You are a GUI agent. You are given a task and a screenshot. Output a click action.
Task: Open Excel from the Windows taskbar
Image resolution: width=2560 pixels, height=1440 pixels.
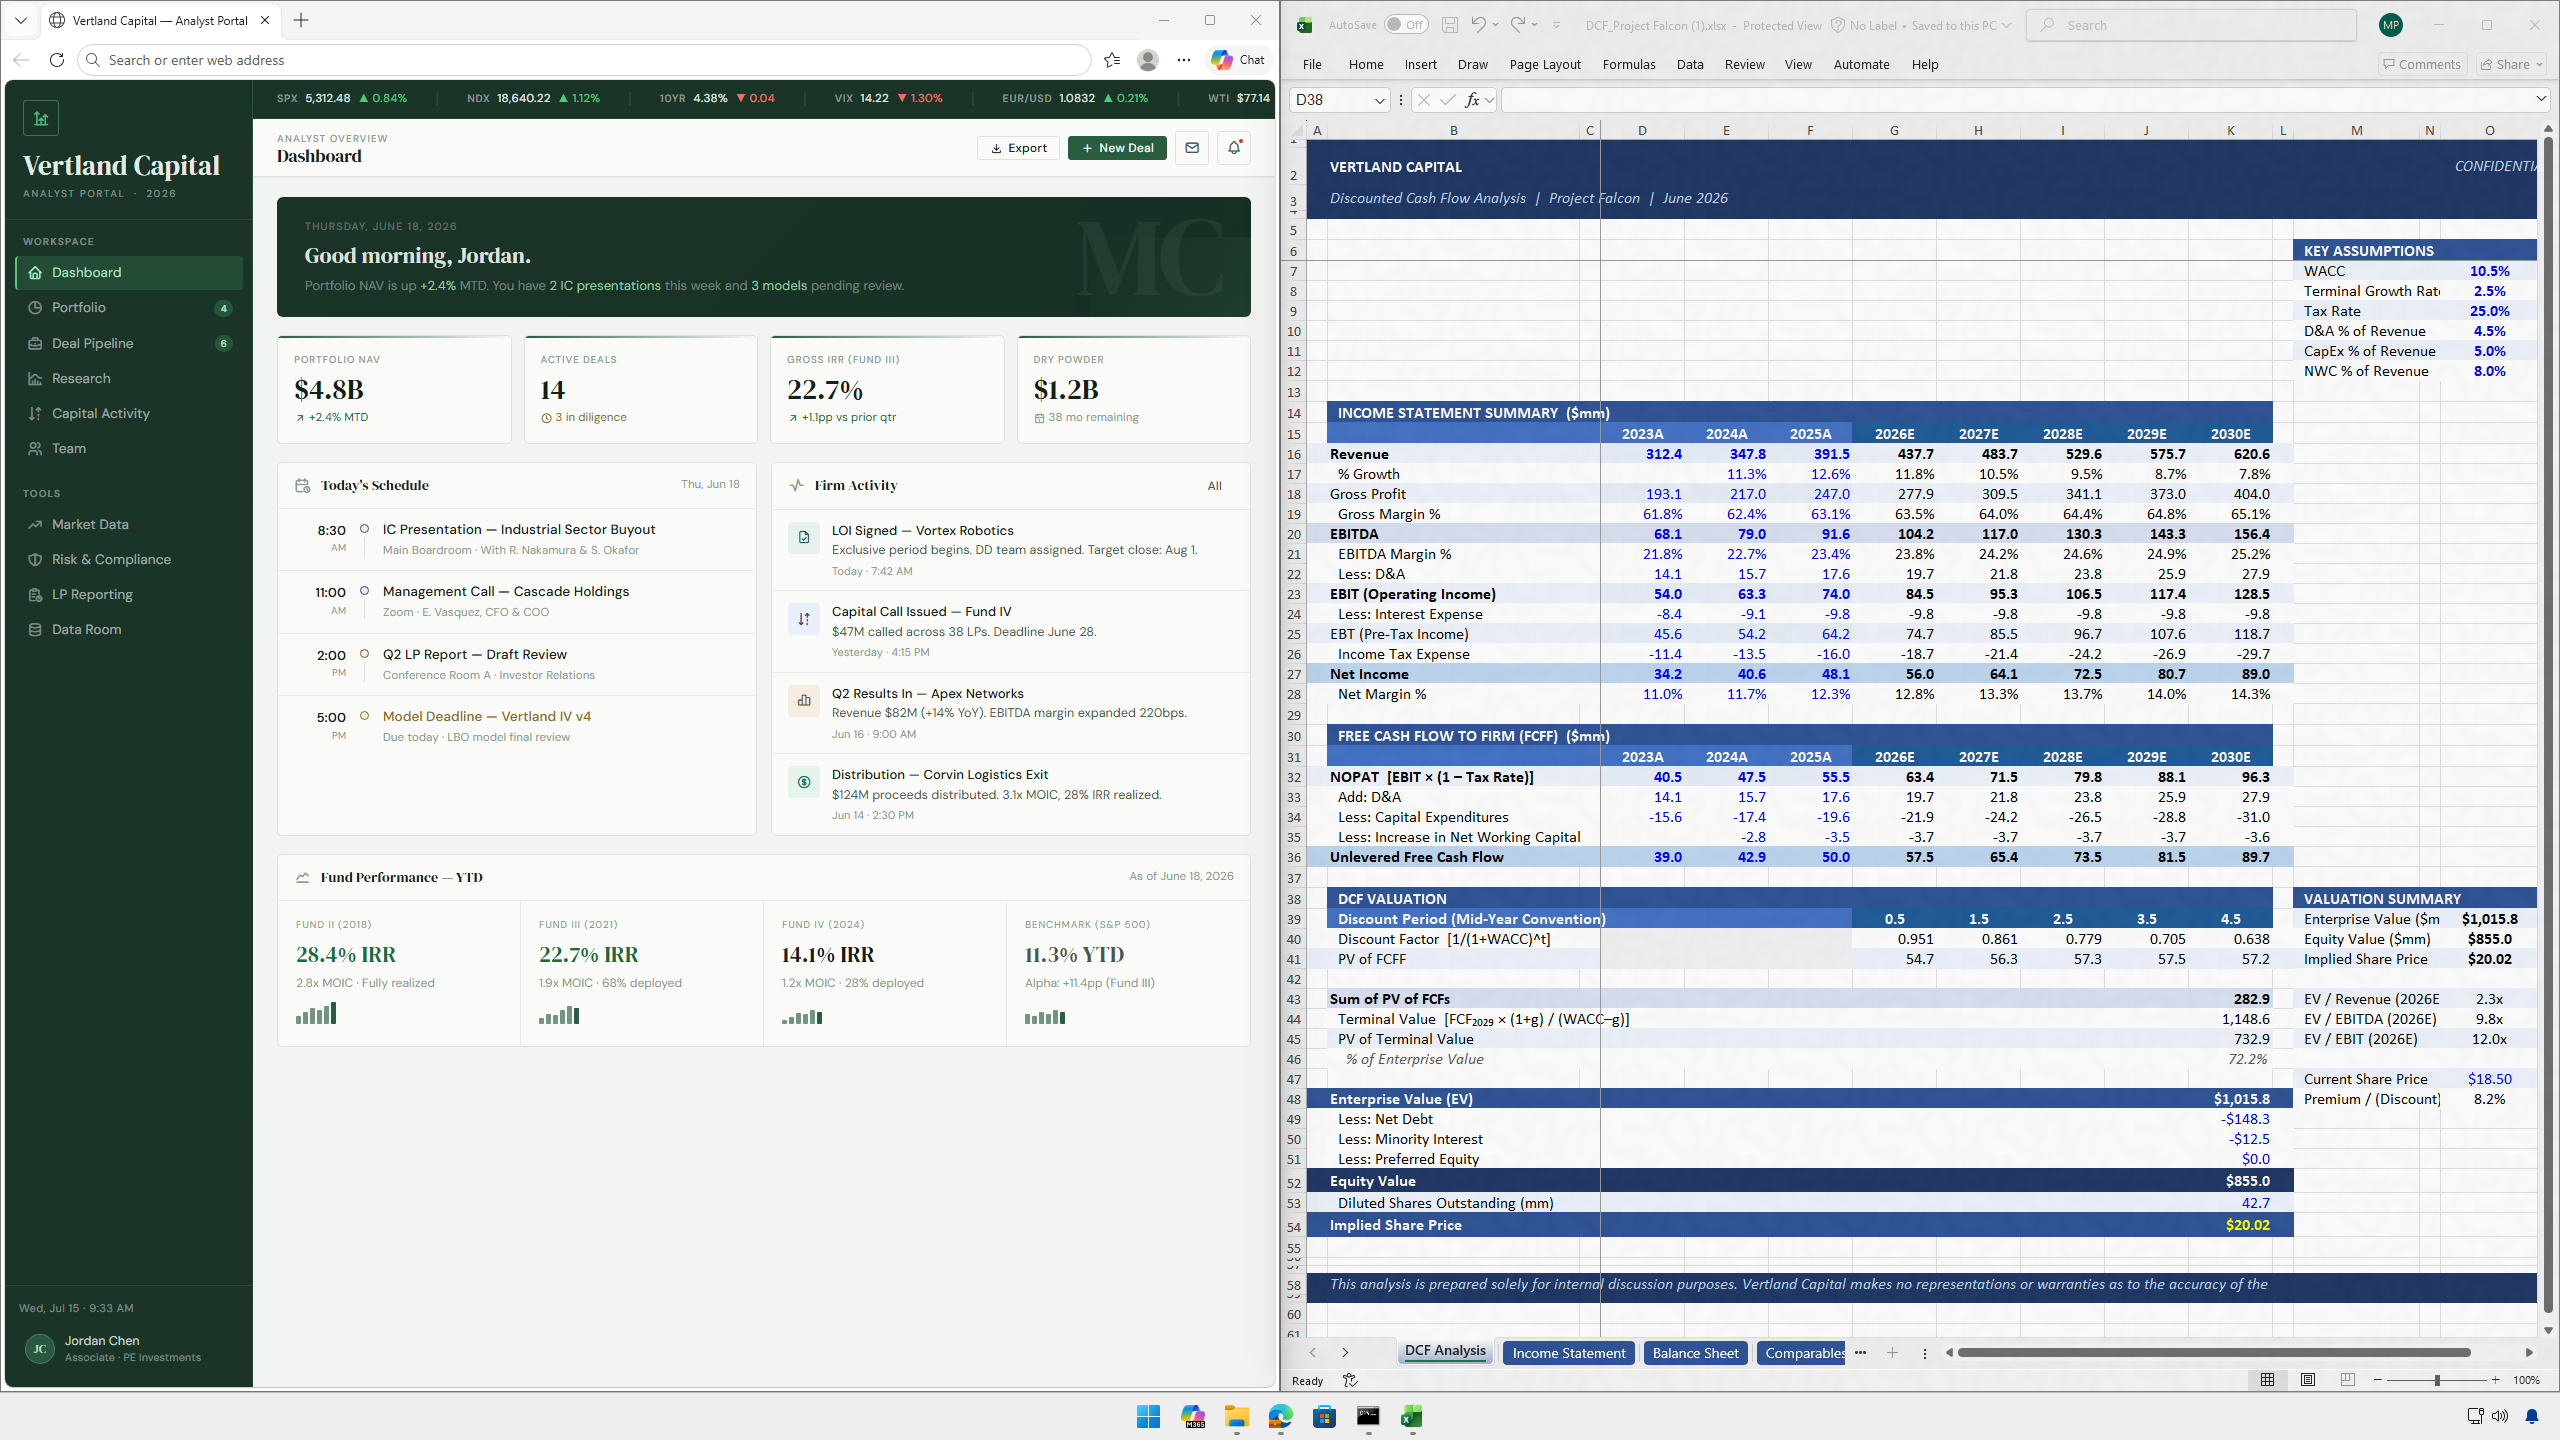tap(1412, 1416)
